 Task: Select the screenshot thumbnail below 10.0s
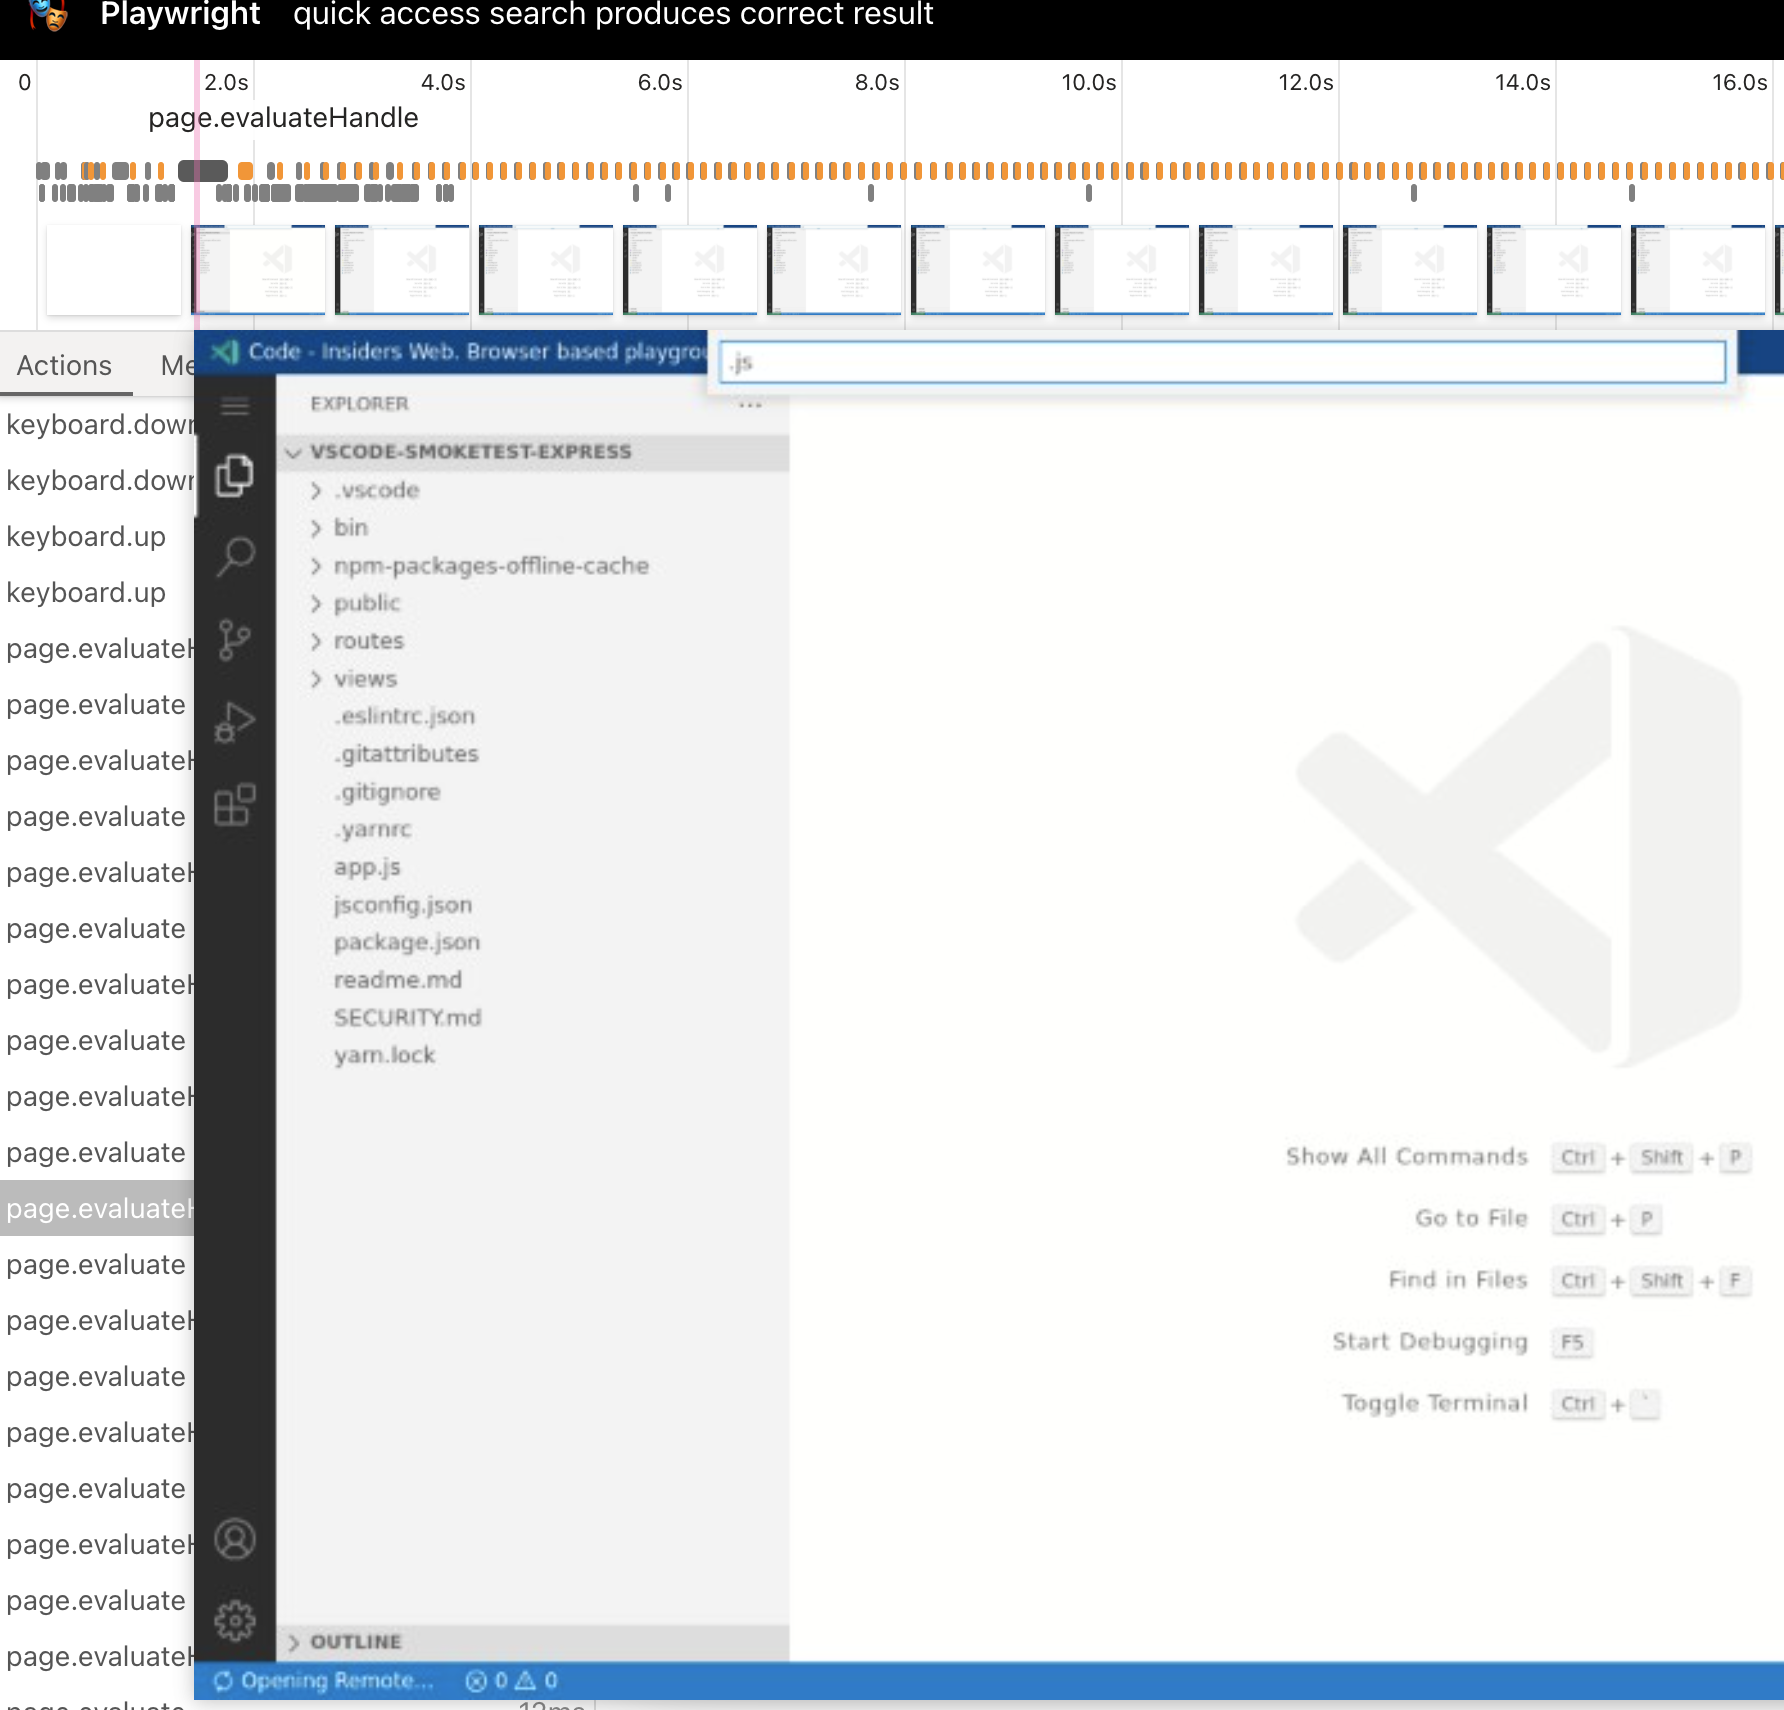(x=1122, y=270)
